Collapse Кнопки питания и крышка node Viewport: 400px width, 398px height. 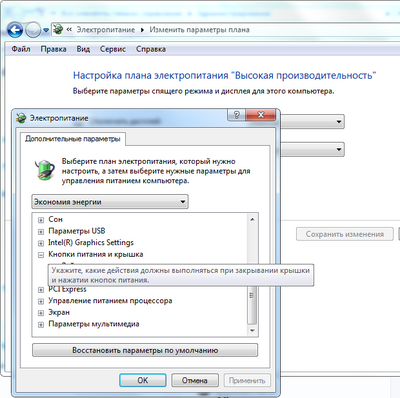click(41, 255)
